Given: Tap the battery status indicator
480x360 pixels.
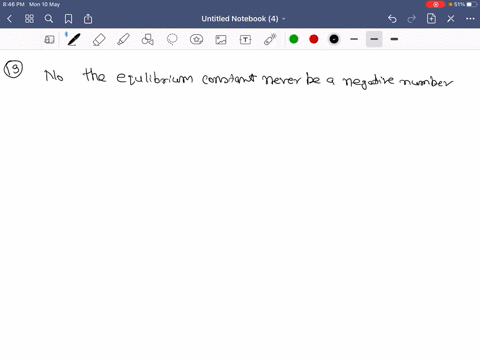Looking at the screenshot, I should pyautogui.click(x=472, y=4).
